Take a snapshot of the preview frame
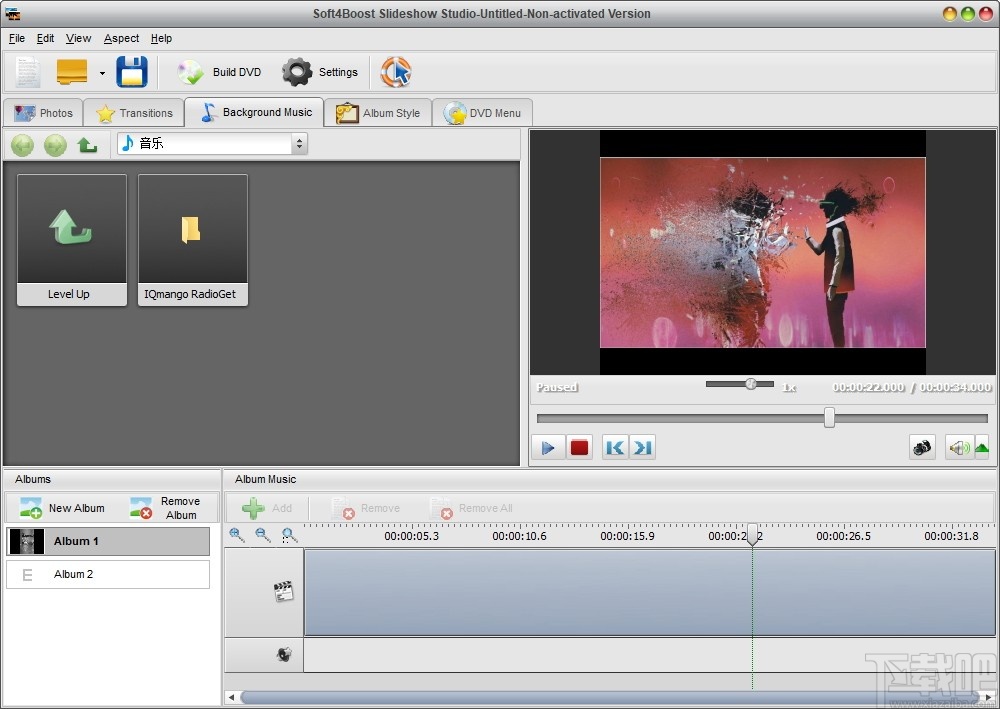This screenshot has height=709, width=1000. pyautogui.click(x=922, y=447)
